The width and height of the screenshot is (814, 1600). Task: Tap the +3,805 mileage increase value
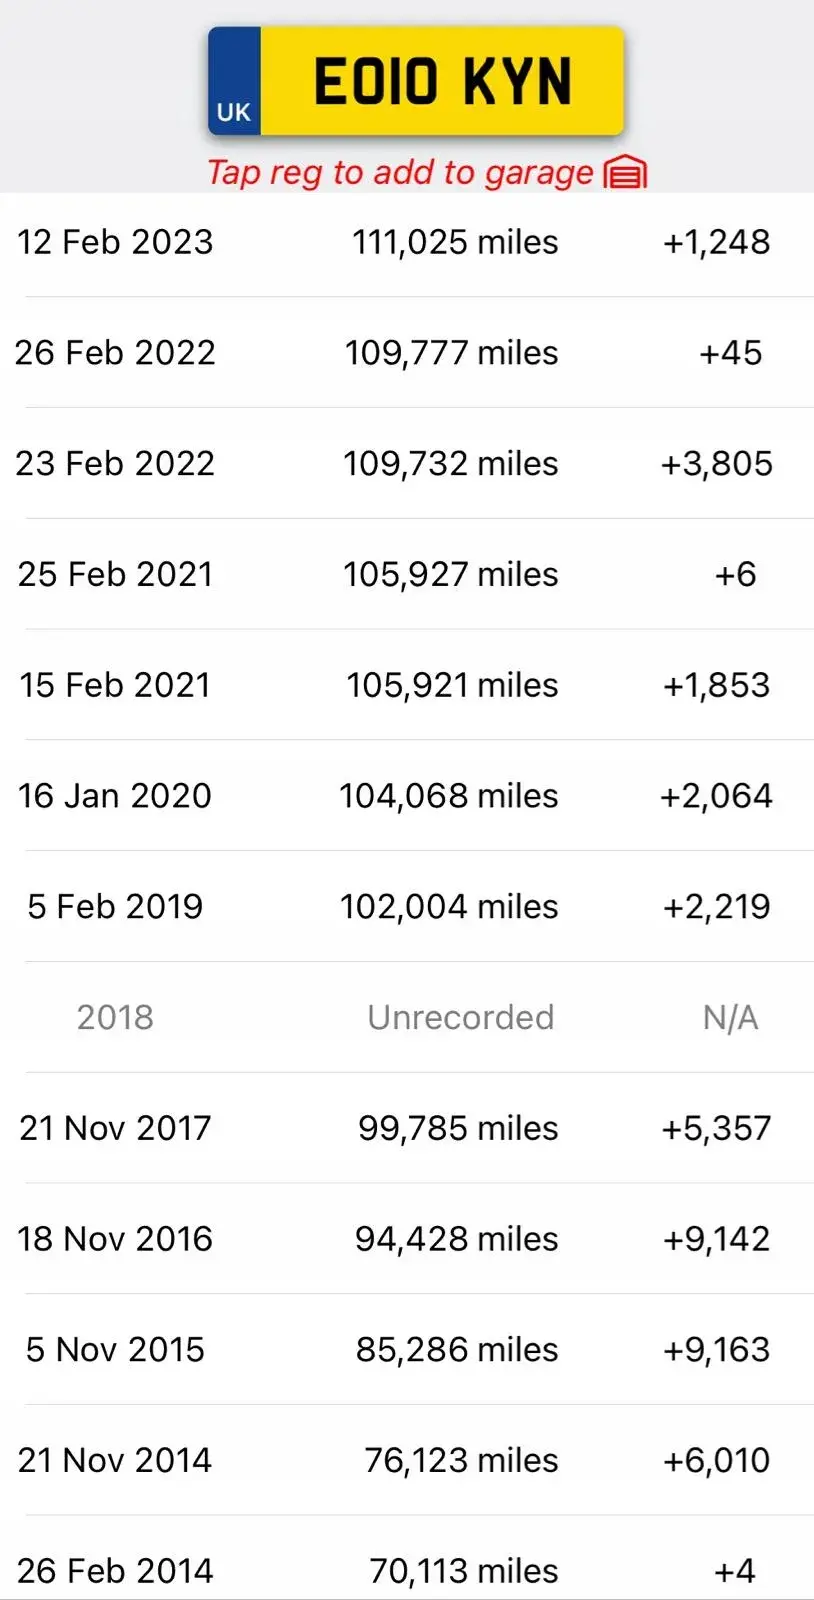pos(717,463)
